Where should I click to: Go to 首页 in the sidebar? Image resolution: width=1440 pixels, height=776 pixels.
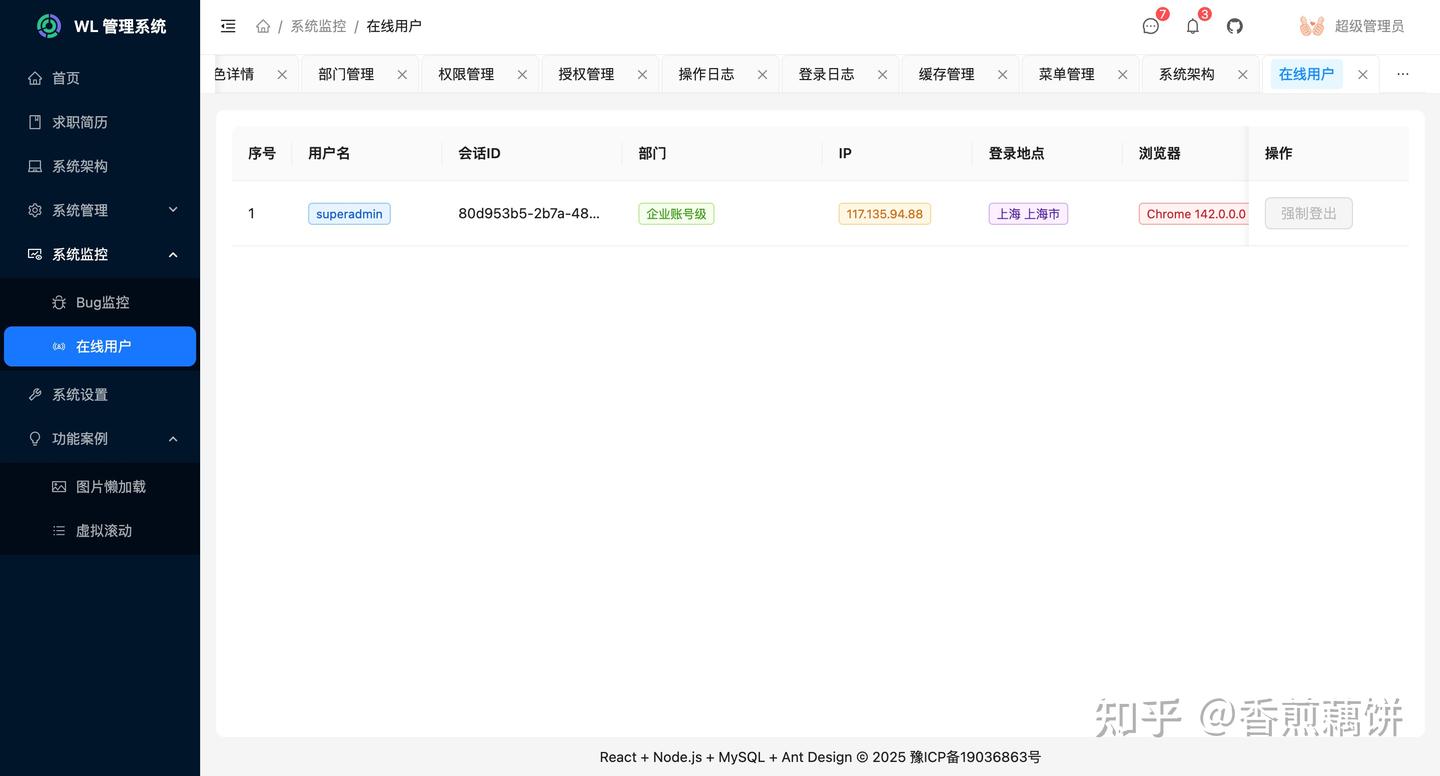point(100,78)
